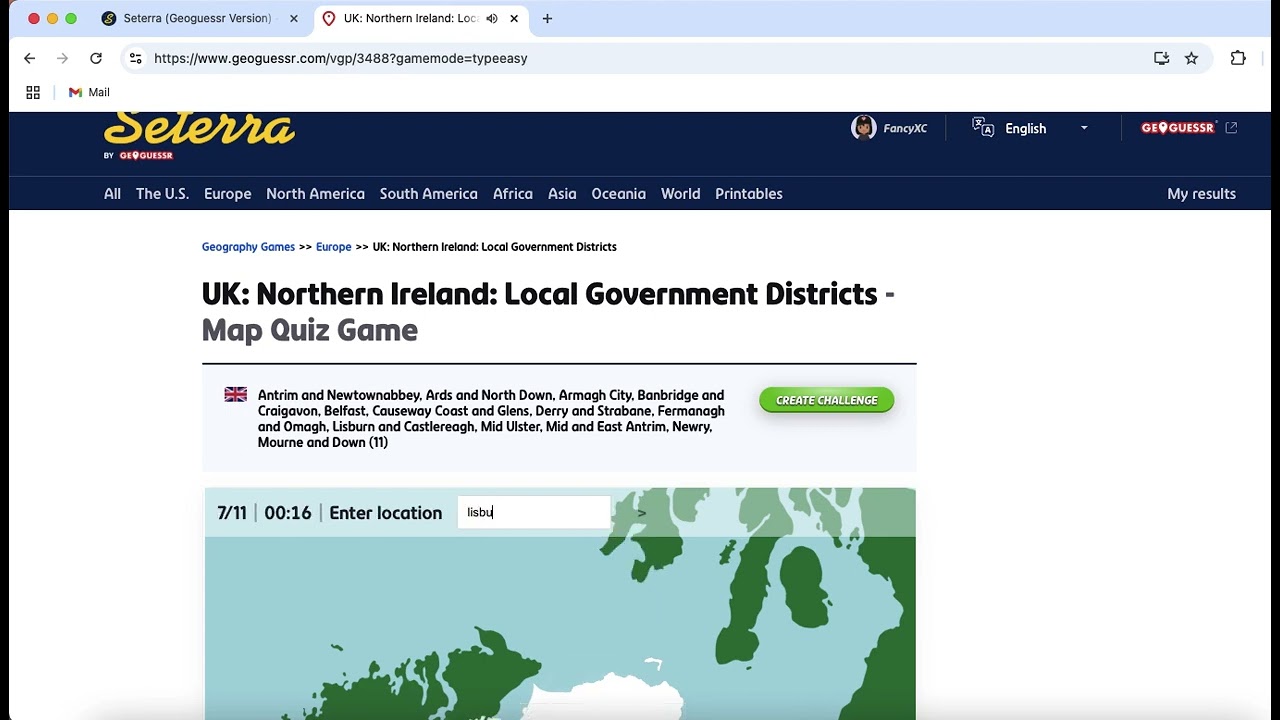1280x720 pixels.
Task: Open The U.S. menu item
Action: 162,194
